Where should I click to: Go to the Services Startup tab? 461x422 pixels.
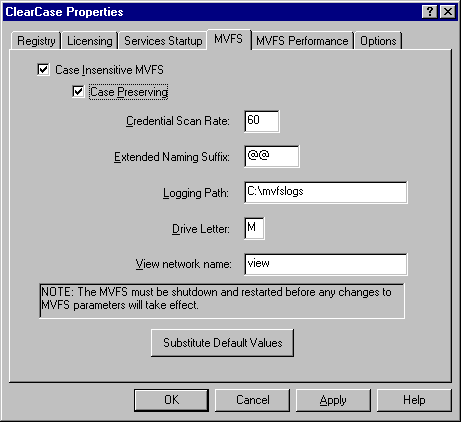(x=163, y=41)
